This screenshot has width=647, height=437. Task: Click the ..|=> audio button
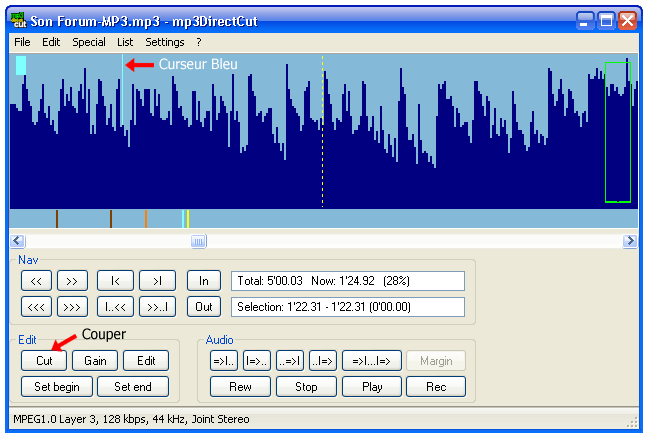[x=323, y=361]
